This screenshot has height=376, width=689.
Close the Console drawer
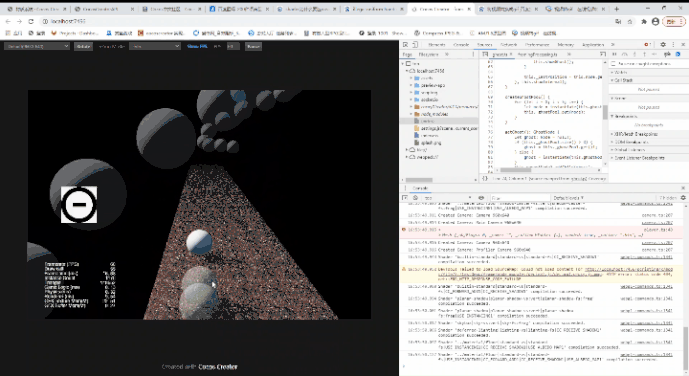tap(683, 188)
